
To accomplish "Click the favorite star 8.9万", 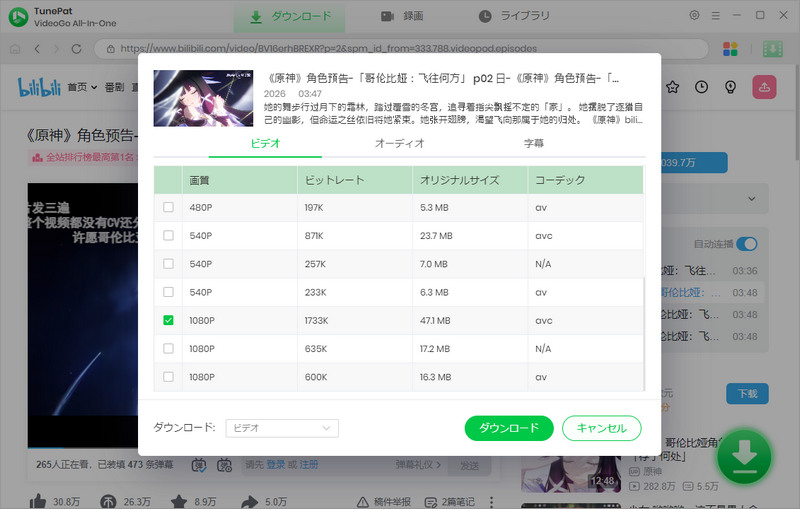I will pyautogui.click(x=179, y=502).
